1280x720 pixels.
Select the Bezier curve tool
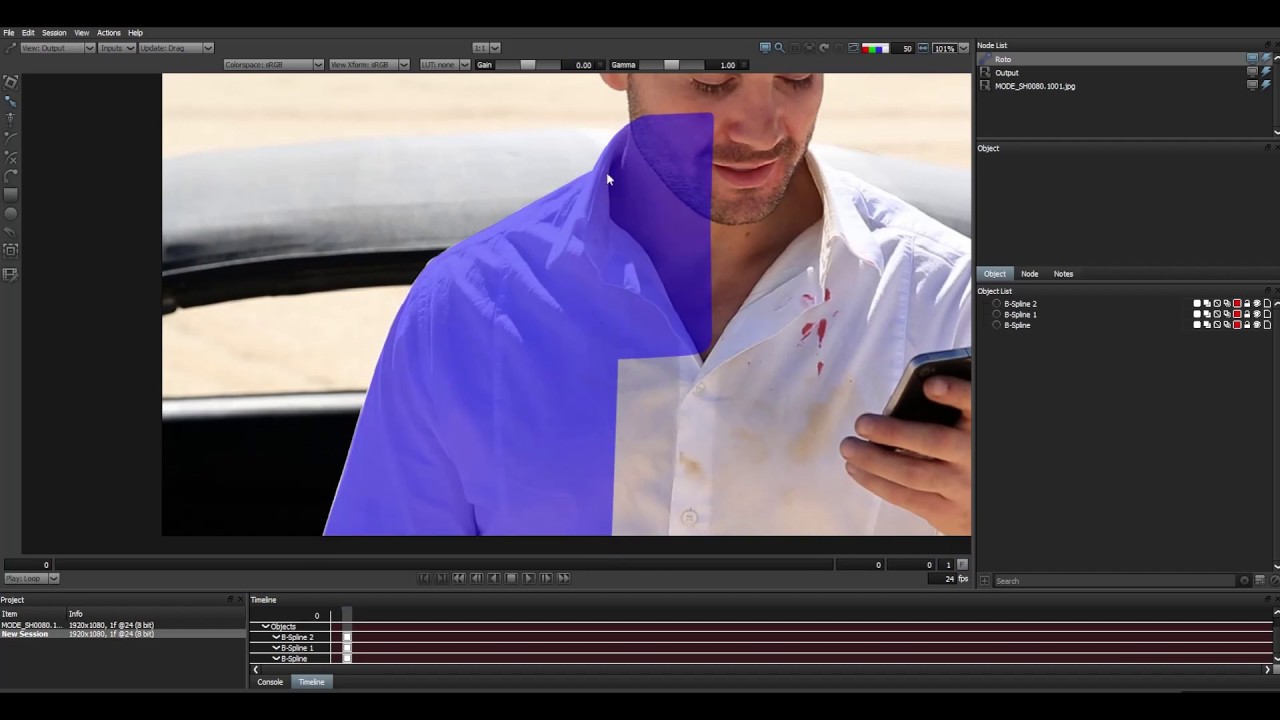click(11, 137)
